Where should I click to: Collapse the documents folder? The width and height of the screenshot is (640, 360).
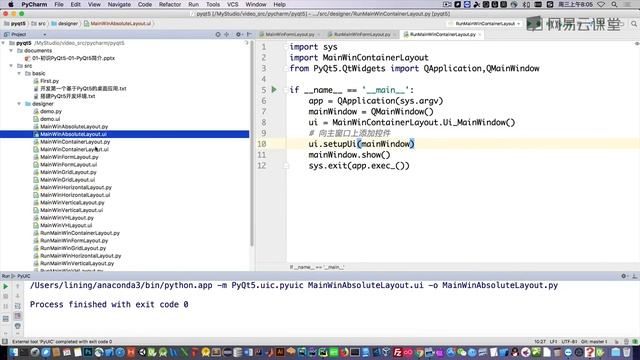point(11,51)
